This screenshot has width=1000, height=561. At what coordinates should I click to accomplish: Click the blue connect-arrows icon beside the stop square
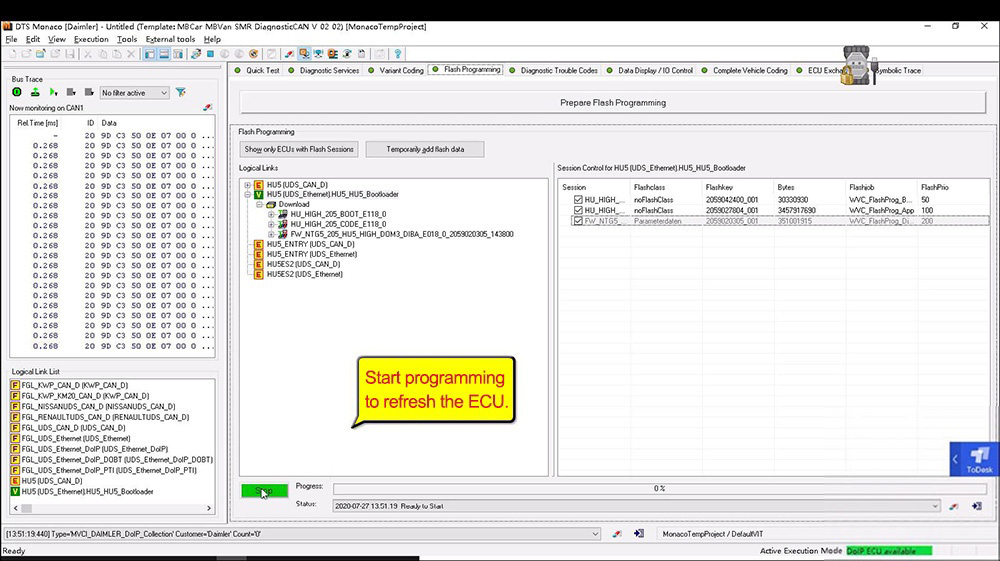click(x=196, y=54)
